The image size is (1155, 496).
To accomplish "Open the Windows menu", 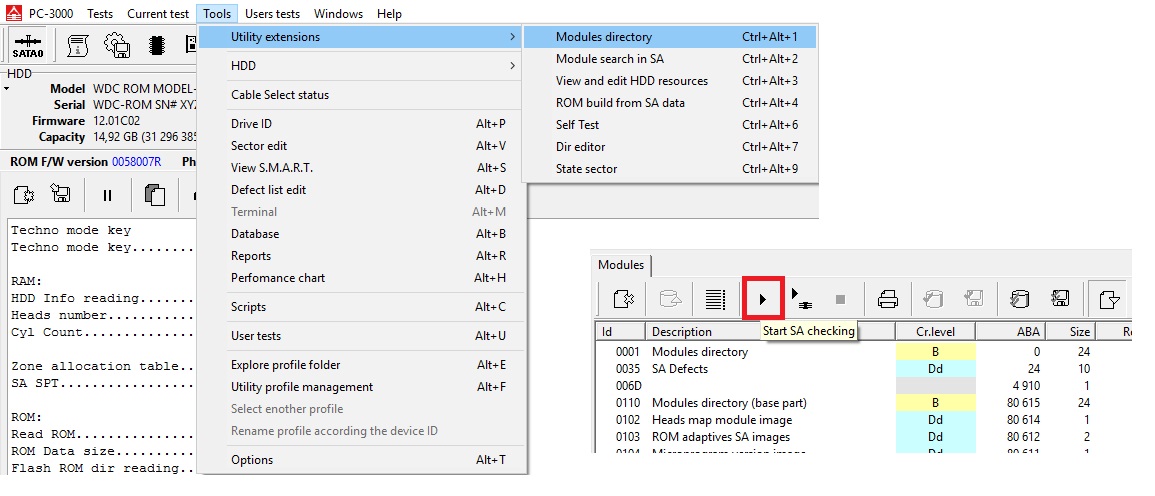I will [x=338, y=13].
